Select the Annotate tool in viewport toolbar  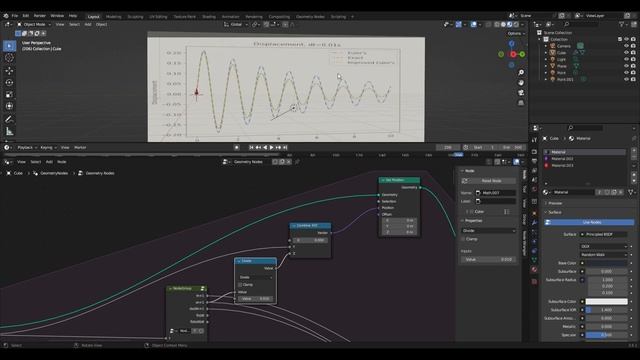pos(9,119)
